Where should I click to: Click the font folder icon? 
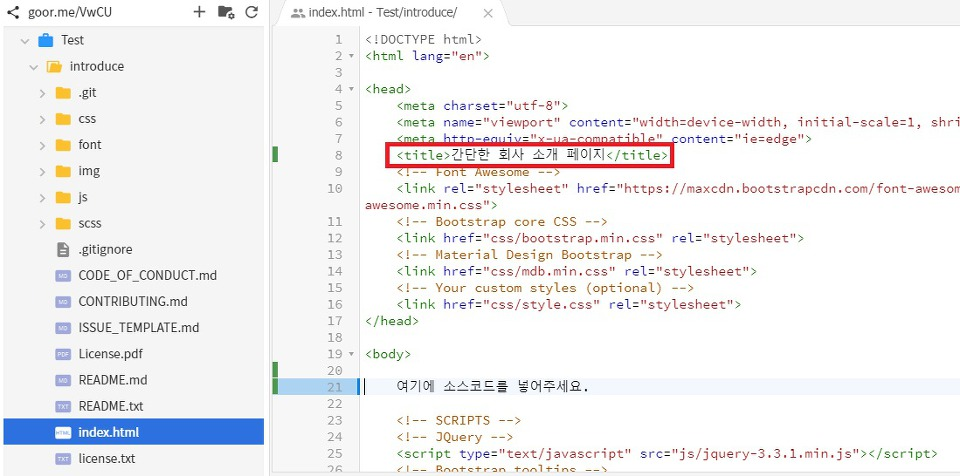click(x=63, y=145)
